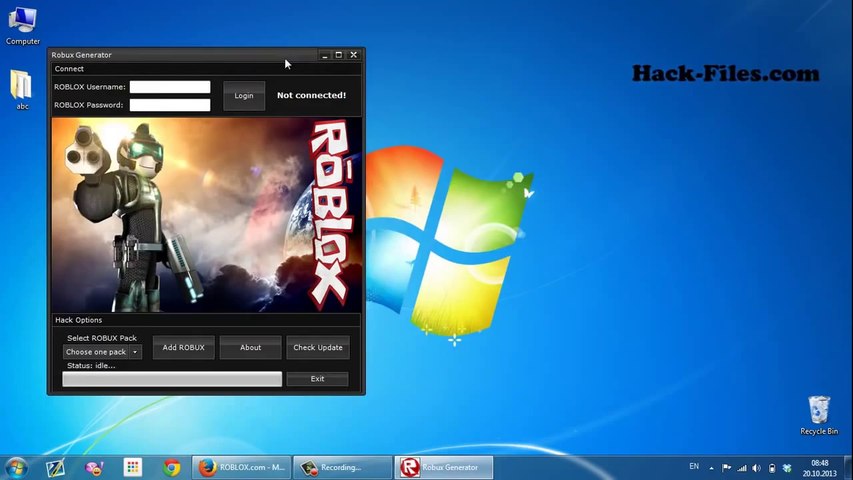Click the Windows Start orb
The image size is (853, 480).
[16, 467]
